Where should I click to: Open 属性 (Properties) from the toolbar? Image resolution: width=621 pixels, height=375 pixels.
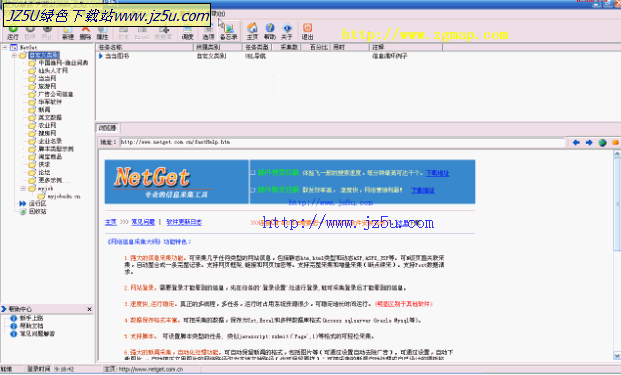(x=103, y=32)
